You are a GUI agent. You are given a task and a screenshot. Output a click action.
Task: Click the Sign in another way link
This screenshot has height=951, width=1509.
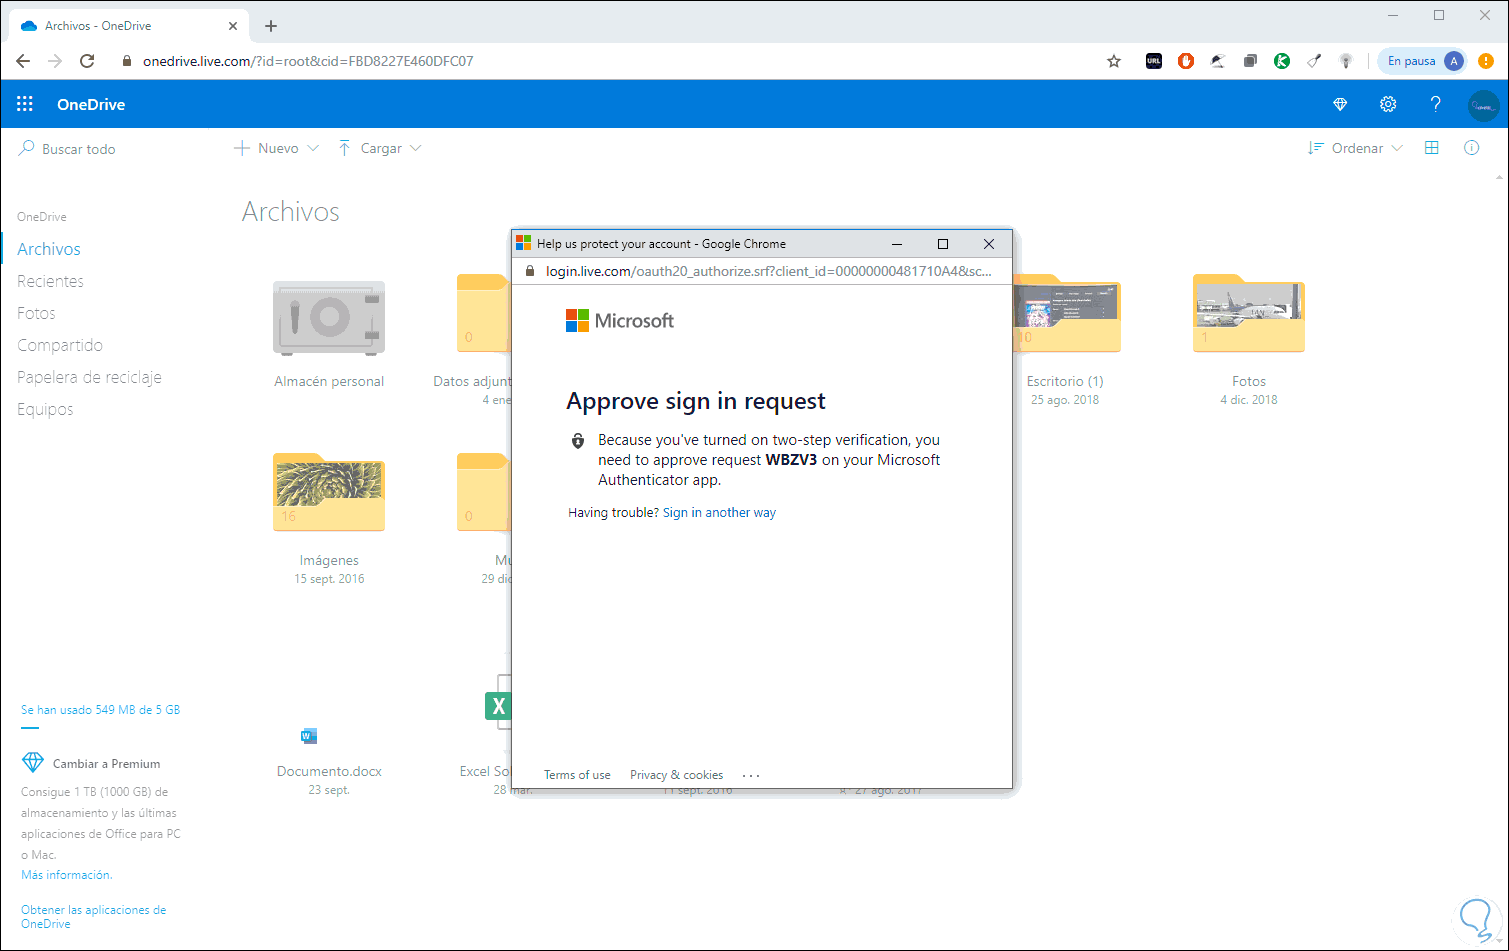[x=719, y=513]
